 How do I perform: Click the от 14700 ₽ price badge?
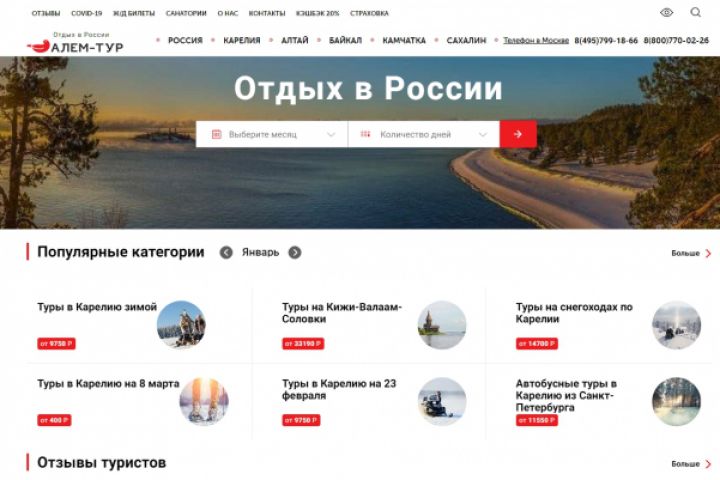[x=537, y=344]
